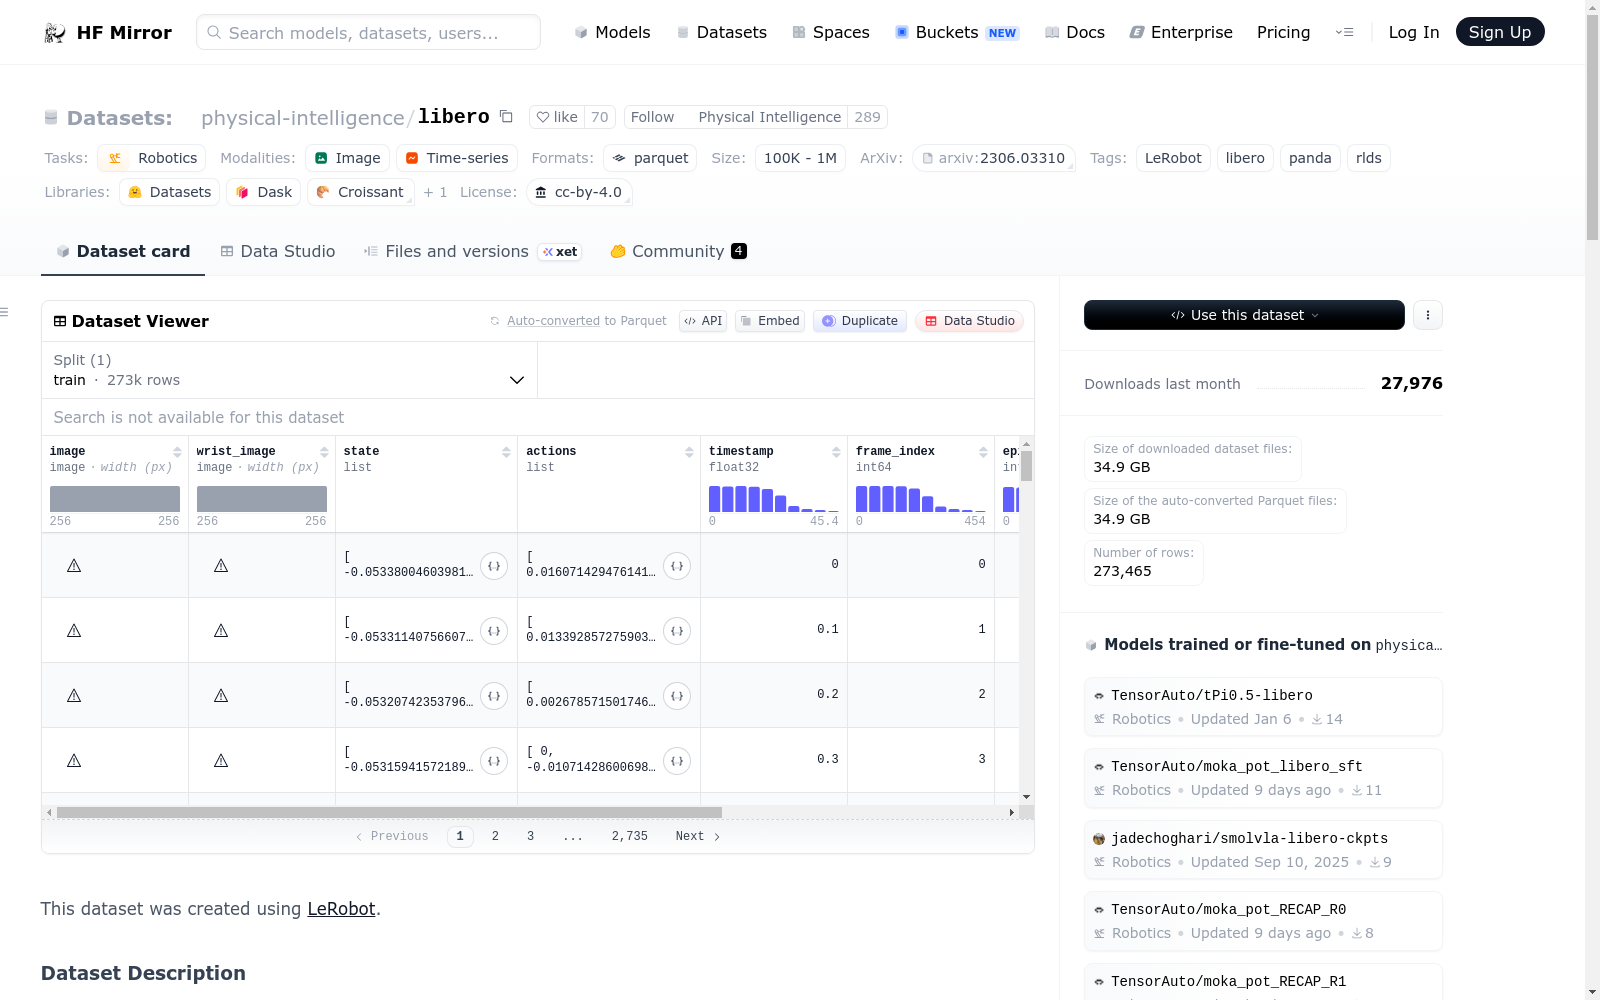Screen dimensions: 1600x1000
Task: Click image warning icon in frame_index 3 row
Action: coord(74,761)
